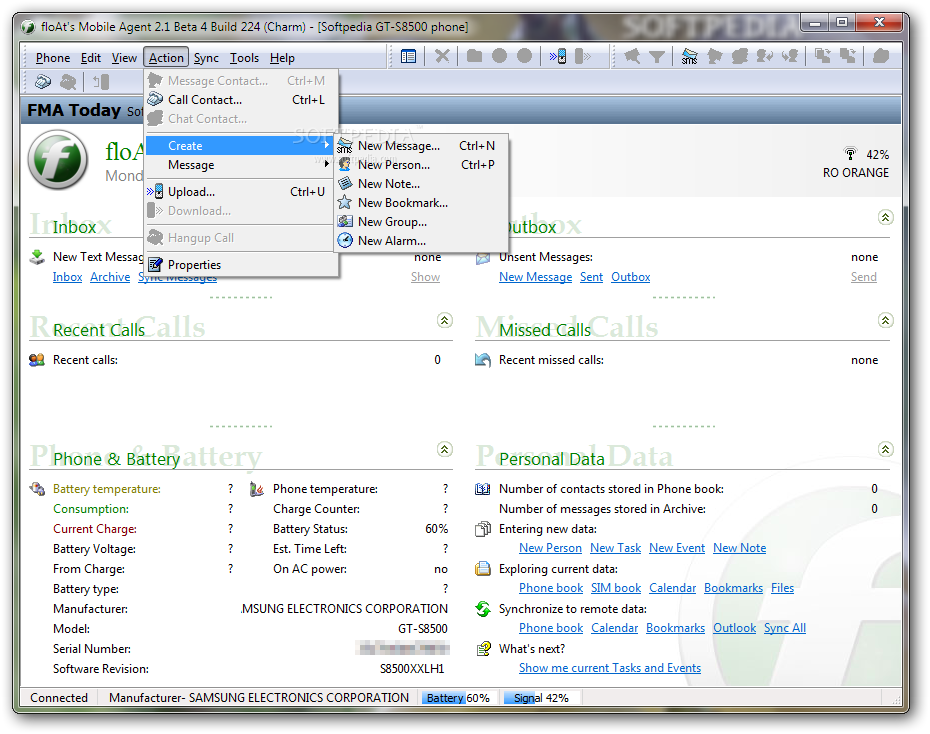The width and height of the screenshot is (930, 734).
Task: Click the delete X toolbar icon
Action: (x=442, y=57)
